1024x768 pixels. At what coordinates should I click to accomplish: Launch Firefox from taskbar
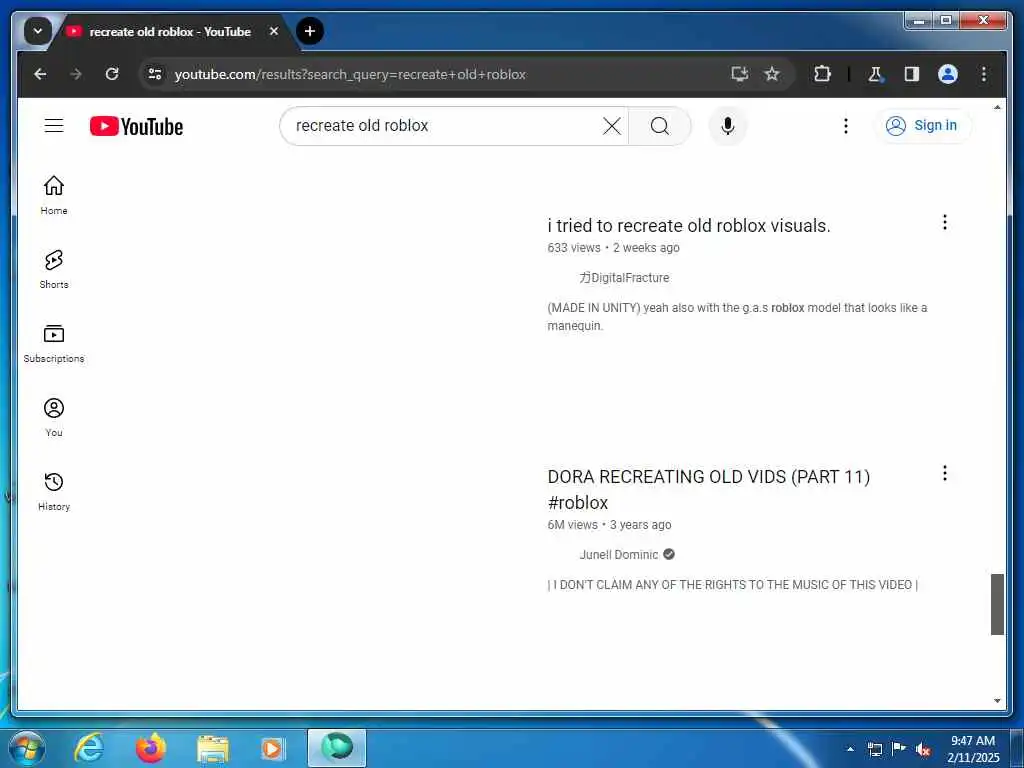point(151,748)
